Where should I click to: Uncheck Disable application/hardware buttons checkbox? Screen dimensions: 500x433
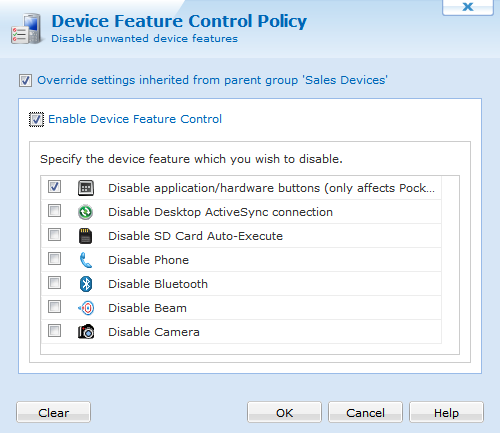[54, 187]
